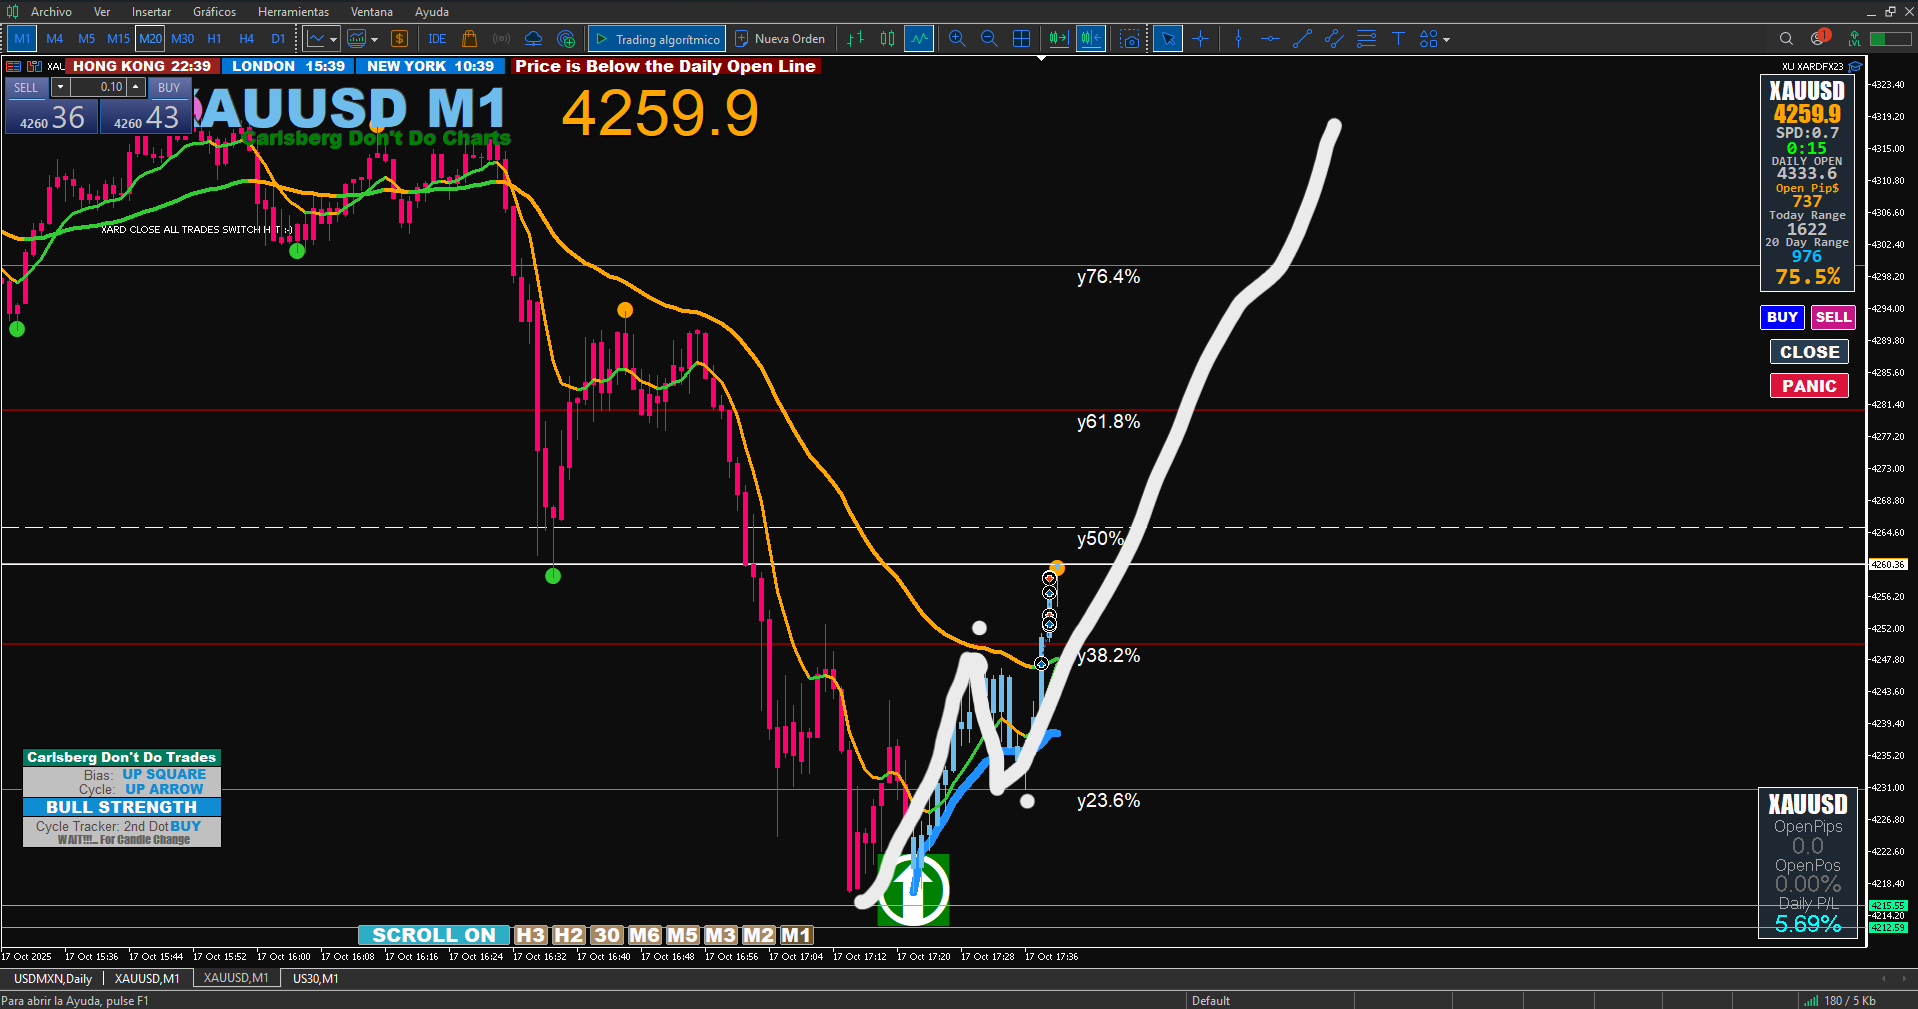Click the blue BUY panel button

coord(1782,317)
